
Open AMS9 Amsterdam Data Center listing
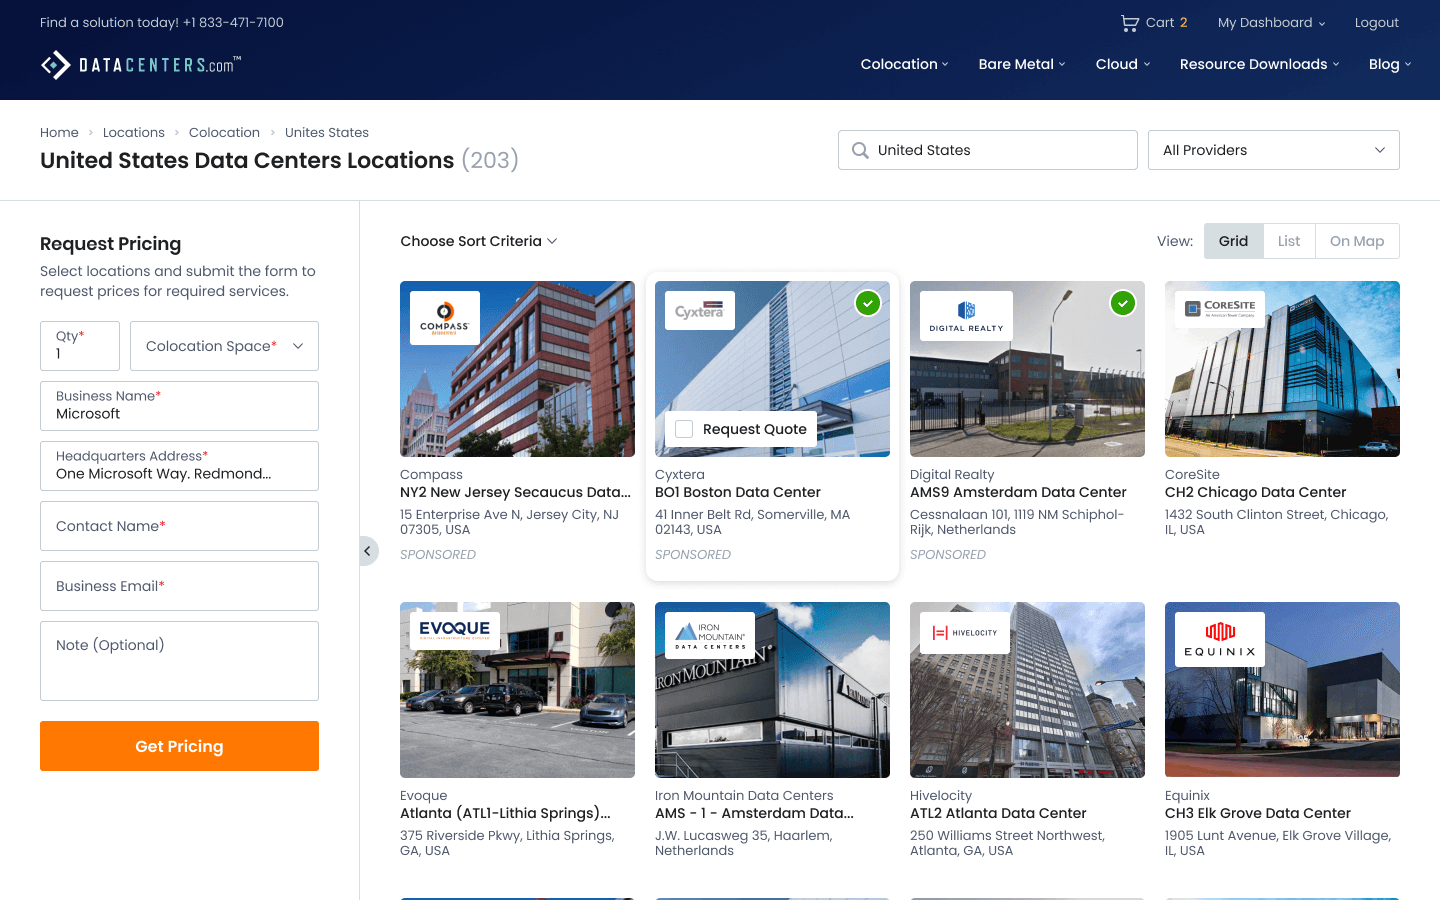pos(1018,492)
